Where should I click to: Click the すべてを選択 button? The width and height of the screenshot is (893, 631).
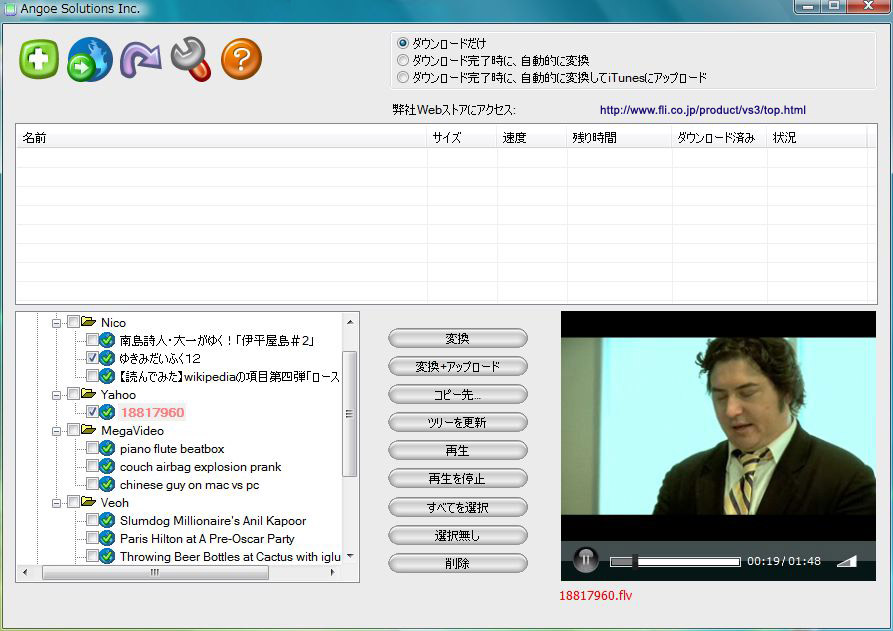(x=457, y=507)
